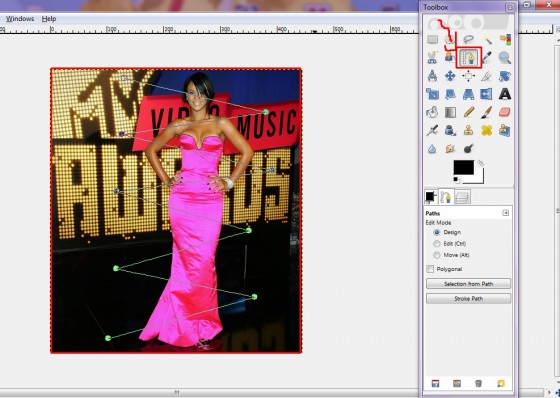This screenshot has width=560, height=398.
Task: Activate the Pencil tool
Action: click(469, 112)
